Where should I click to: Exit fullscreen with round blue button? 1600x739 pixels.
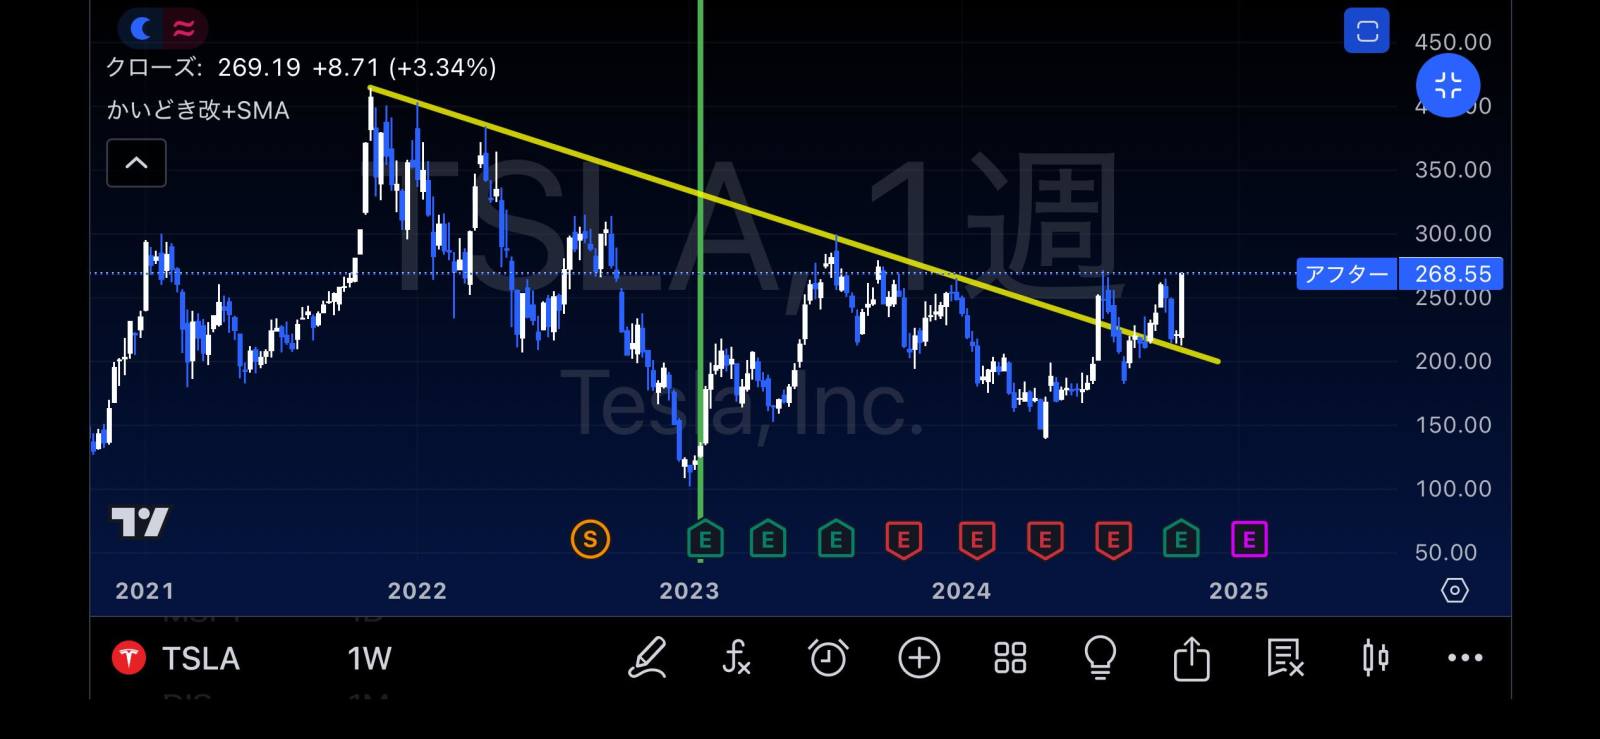(x=1448, y=85)
